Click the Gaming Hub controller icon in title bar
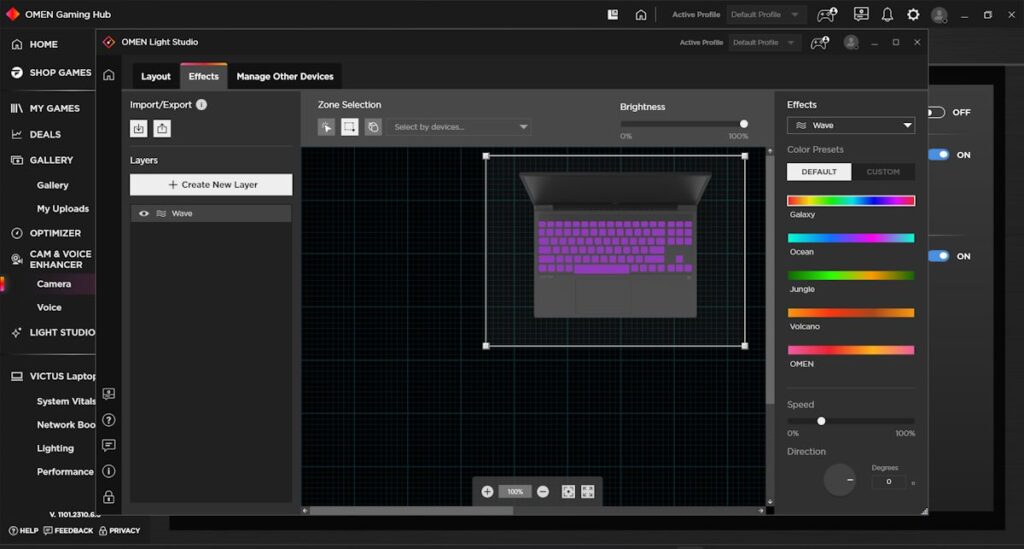The height and width of the screenshot is (549, 1024). [827, 14]
